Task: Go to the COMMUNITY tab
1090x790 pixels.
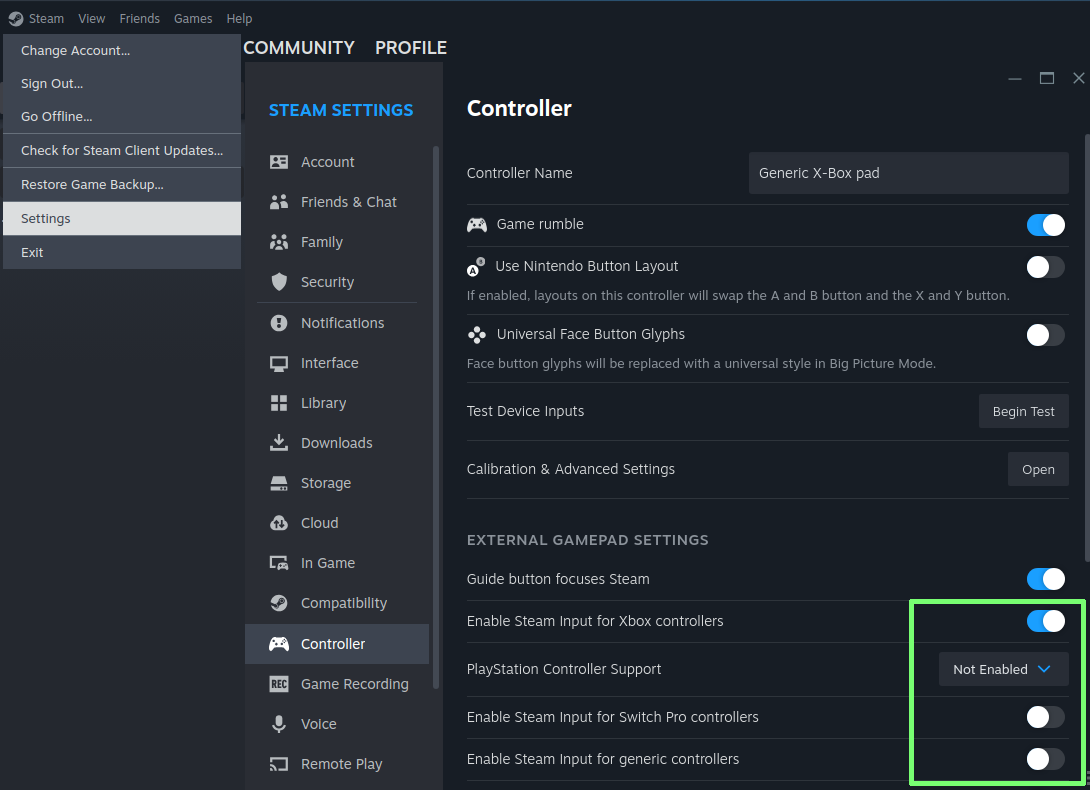Action: (299, 48)
